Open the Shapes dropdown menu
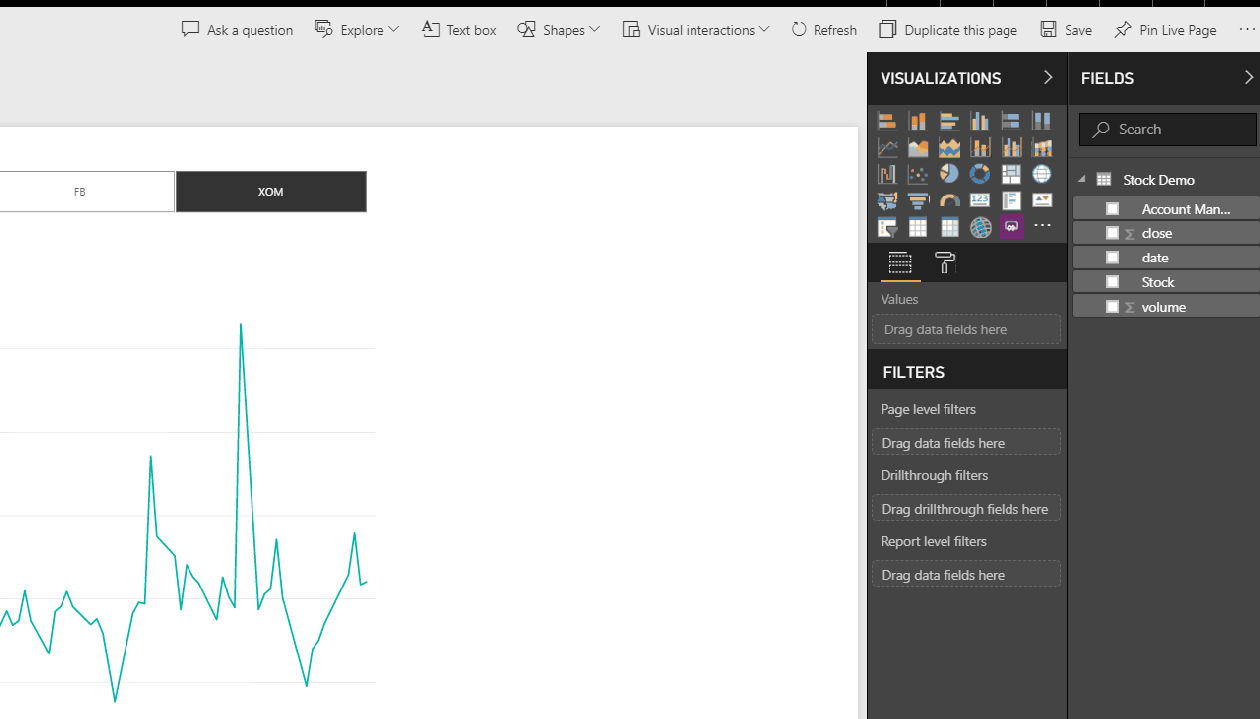 click(559, 30)
